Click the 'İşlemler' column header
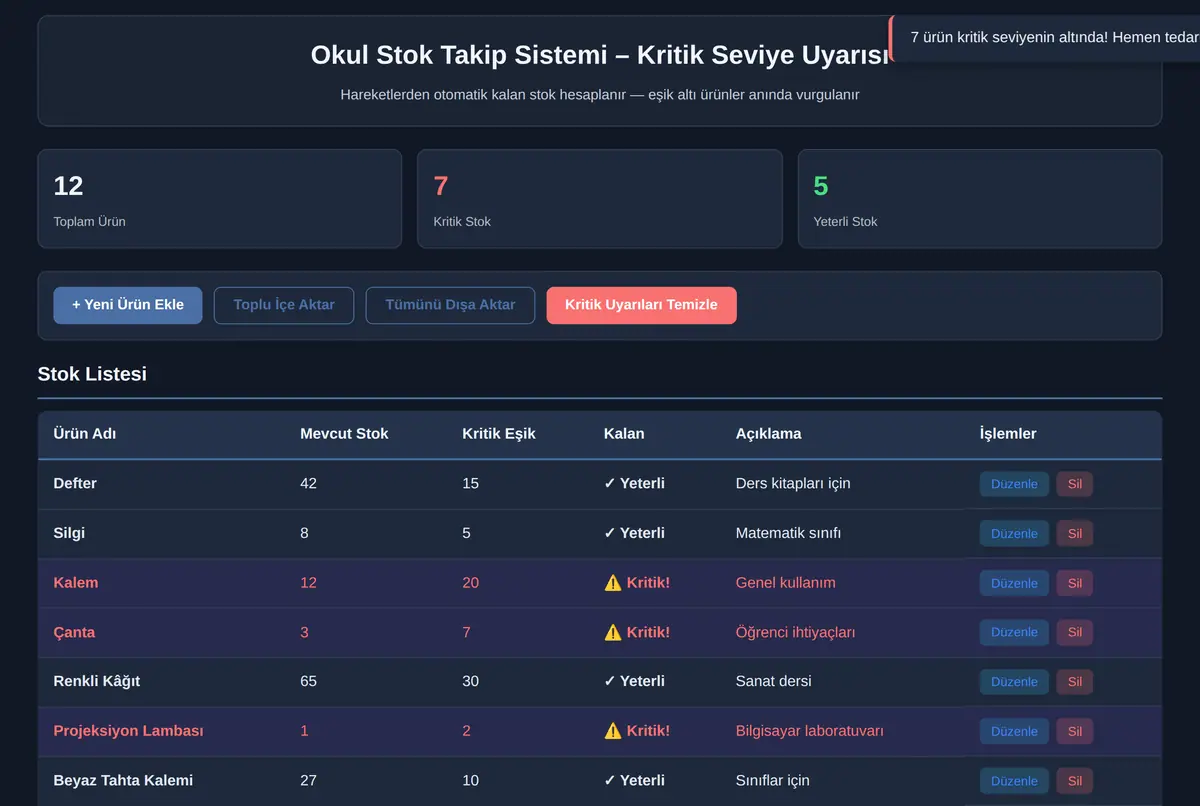1200x806 pixels. 1008,434
